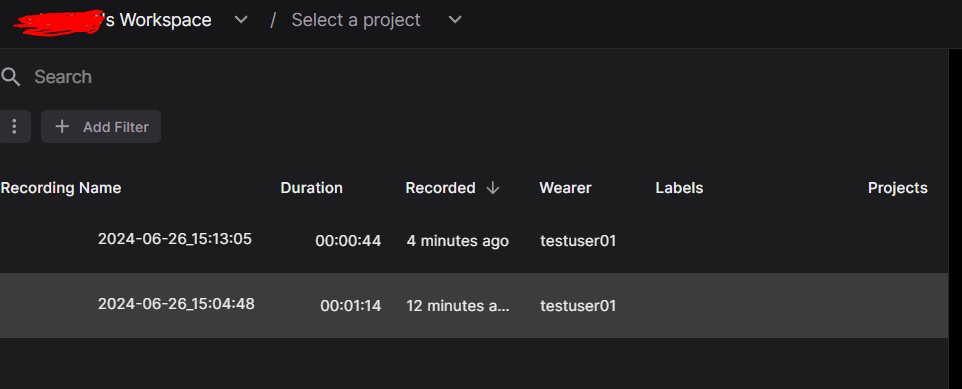Open the three-dot options menu
The image size is (962, 389).
[x=14, y=126]
